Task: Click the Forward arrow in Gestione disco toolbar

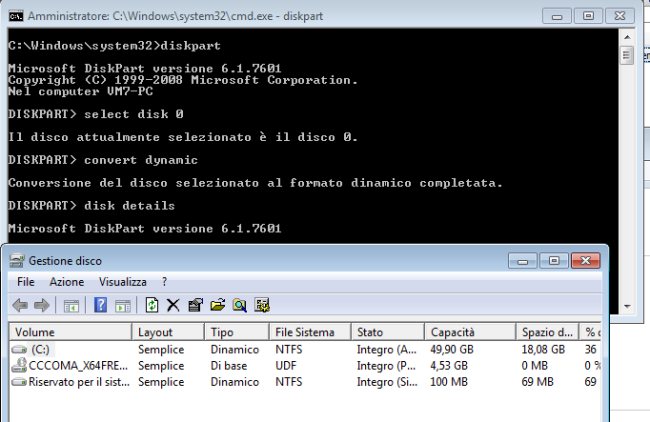Action: point(41,306)
